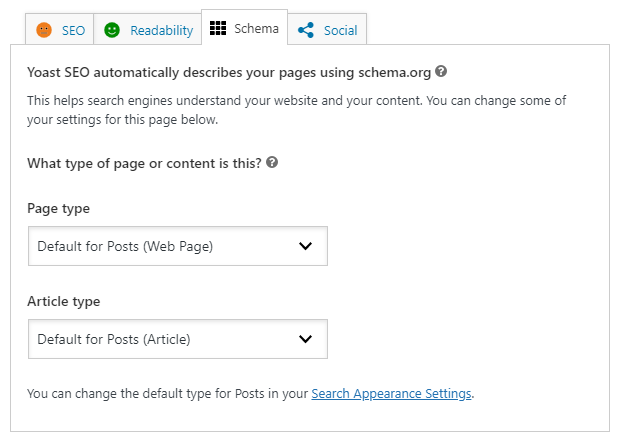Open the Social tab label
Image resolution: width=634 pixels, height=437 pixels.
point(340,30)
